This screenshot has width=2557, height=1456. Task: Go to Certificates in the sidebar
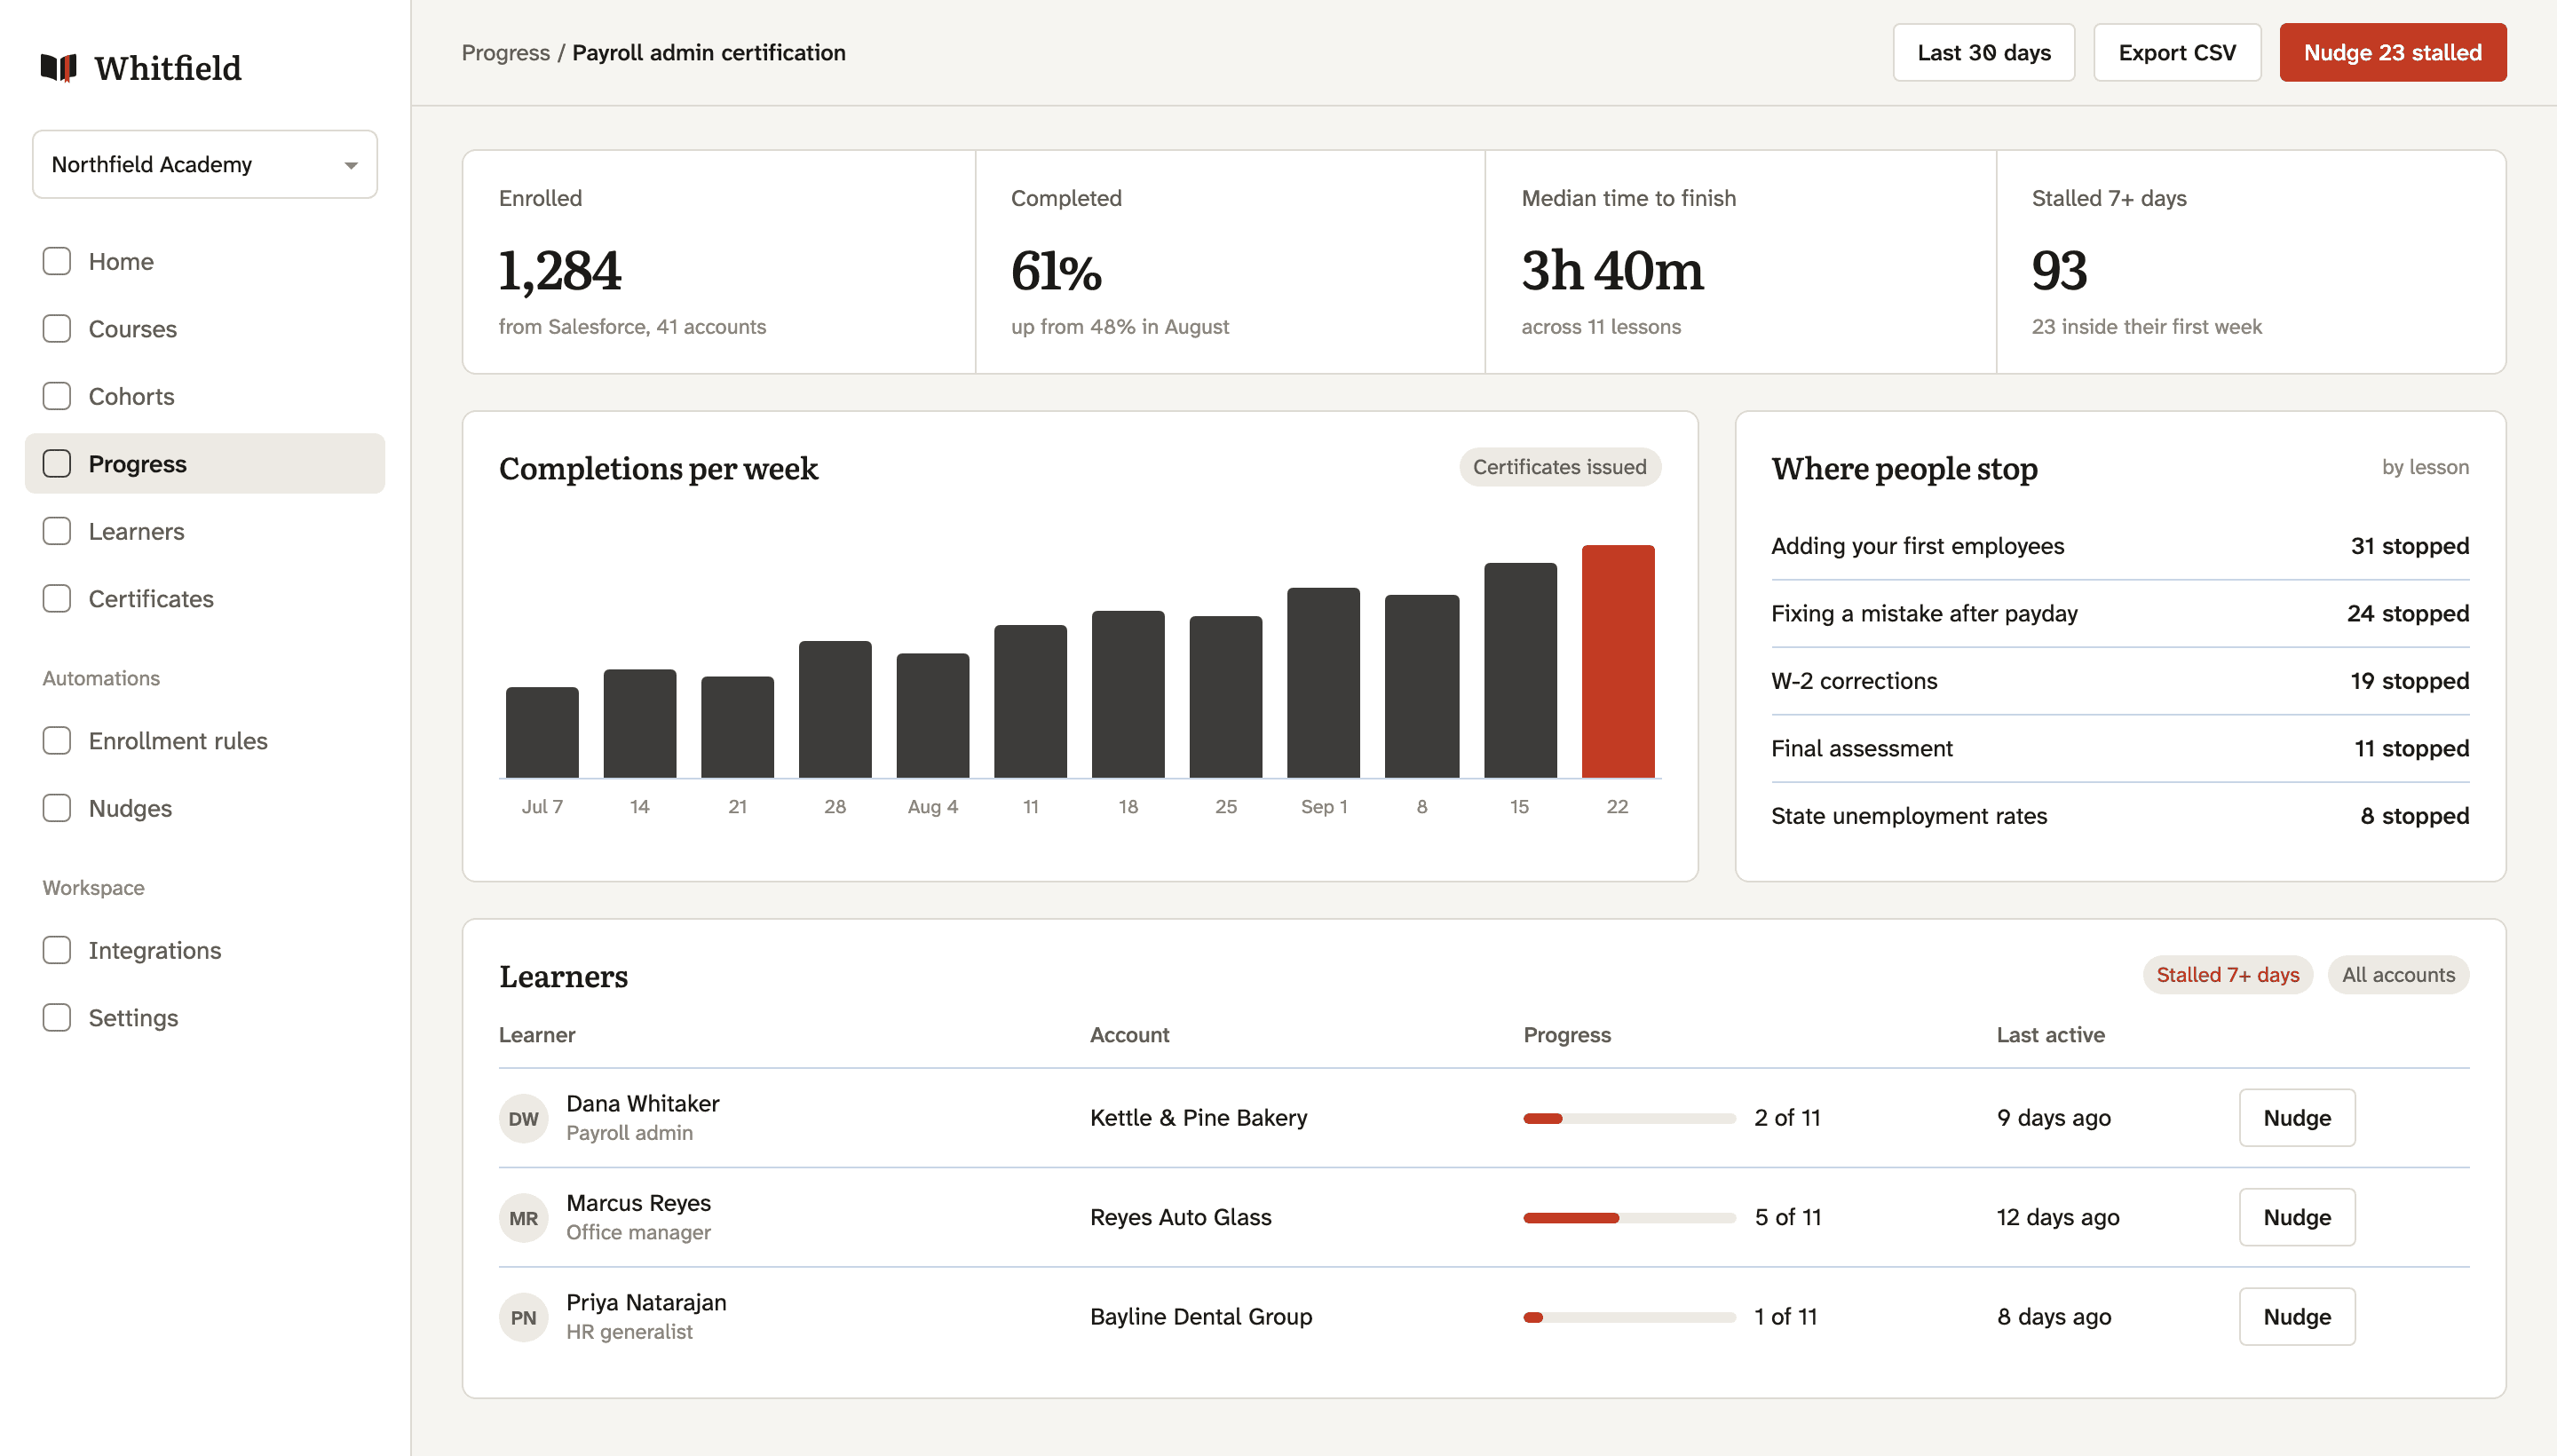pyautogui.click(x=205, y=598)
